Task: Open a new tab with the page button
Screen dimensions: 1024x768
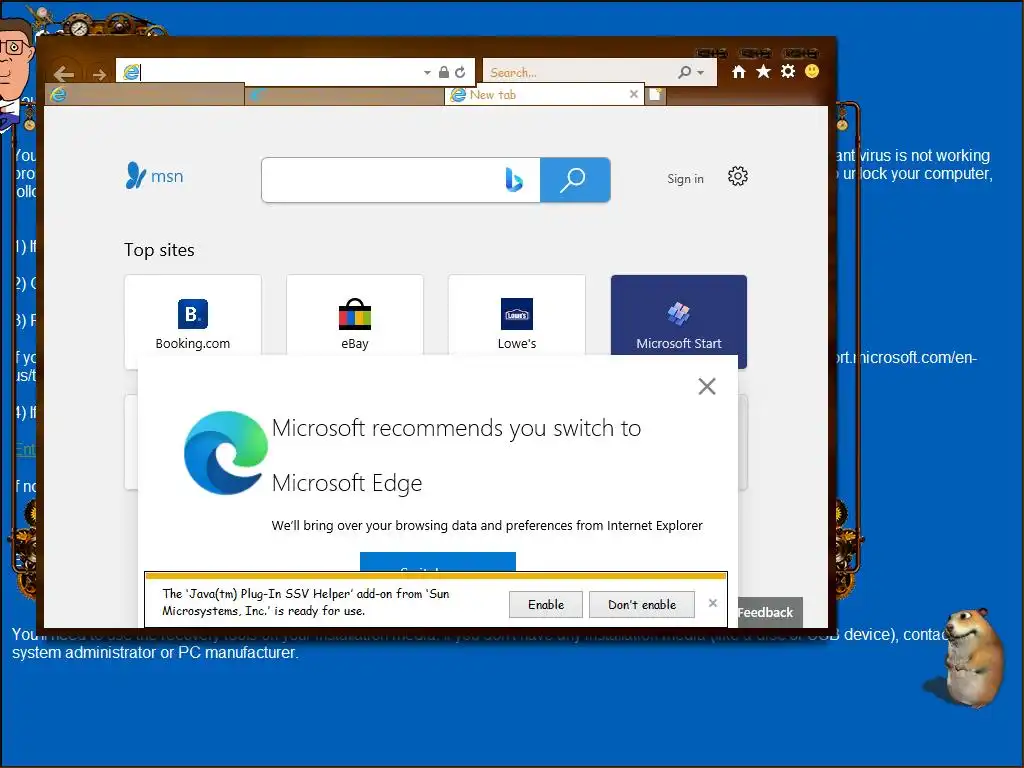Action: 656,95
